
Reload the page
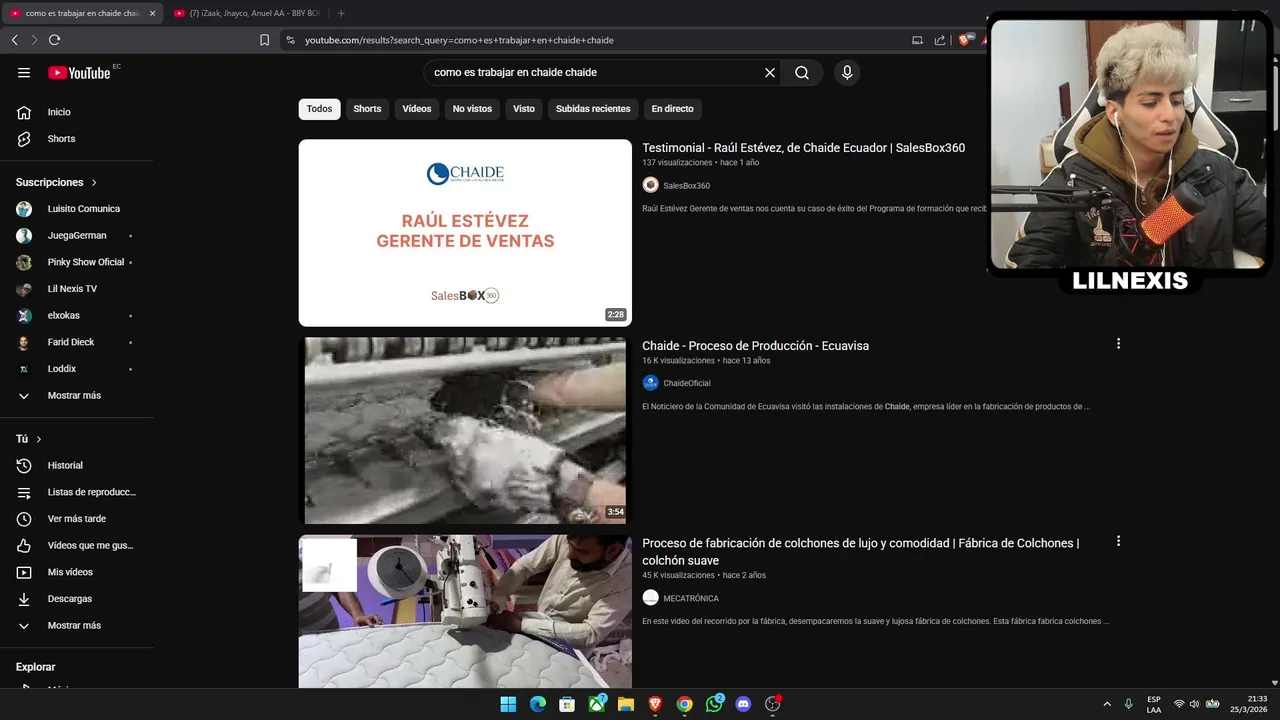54,40
